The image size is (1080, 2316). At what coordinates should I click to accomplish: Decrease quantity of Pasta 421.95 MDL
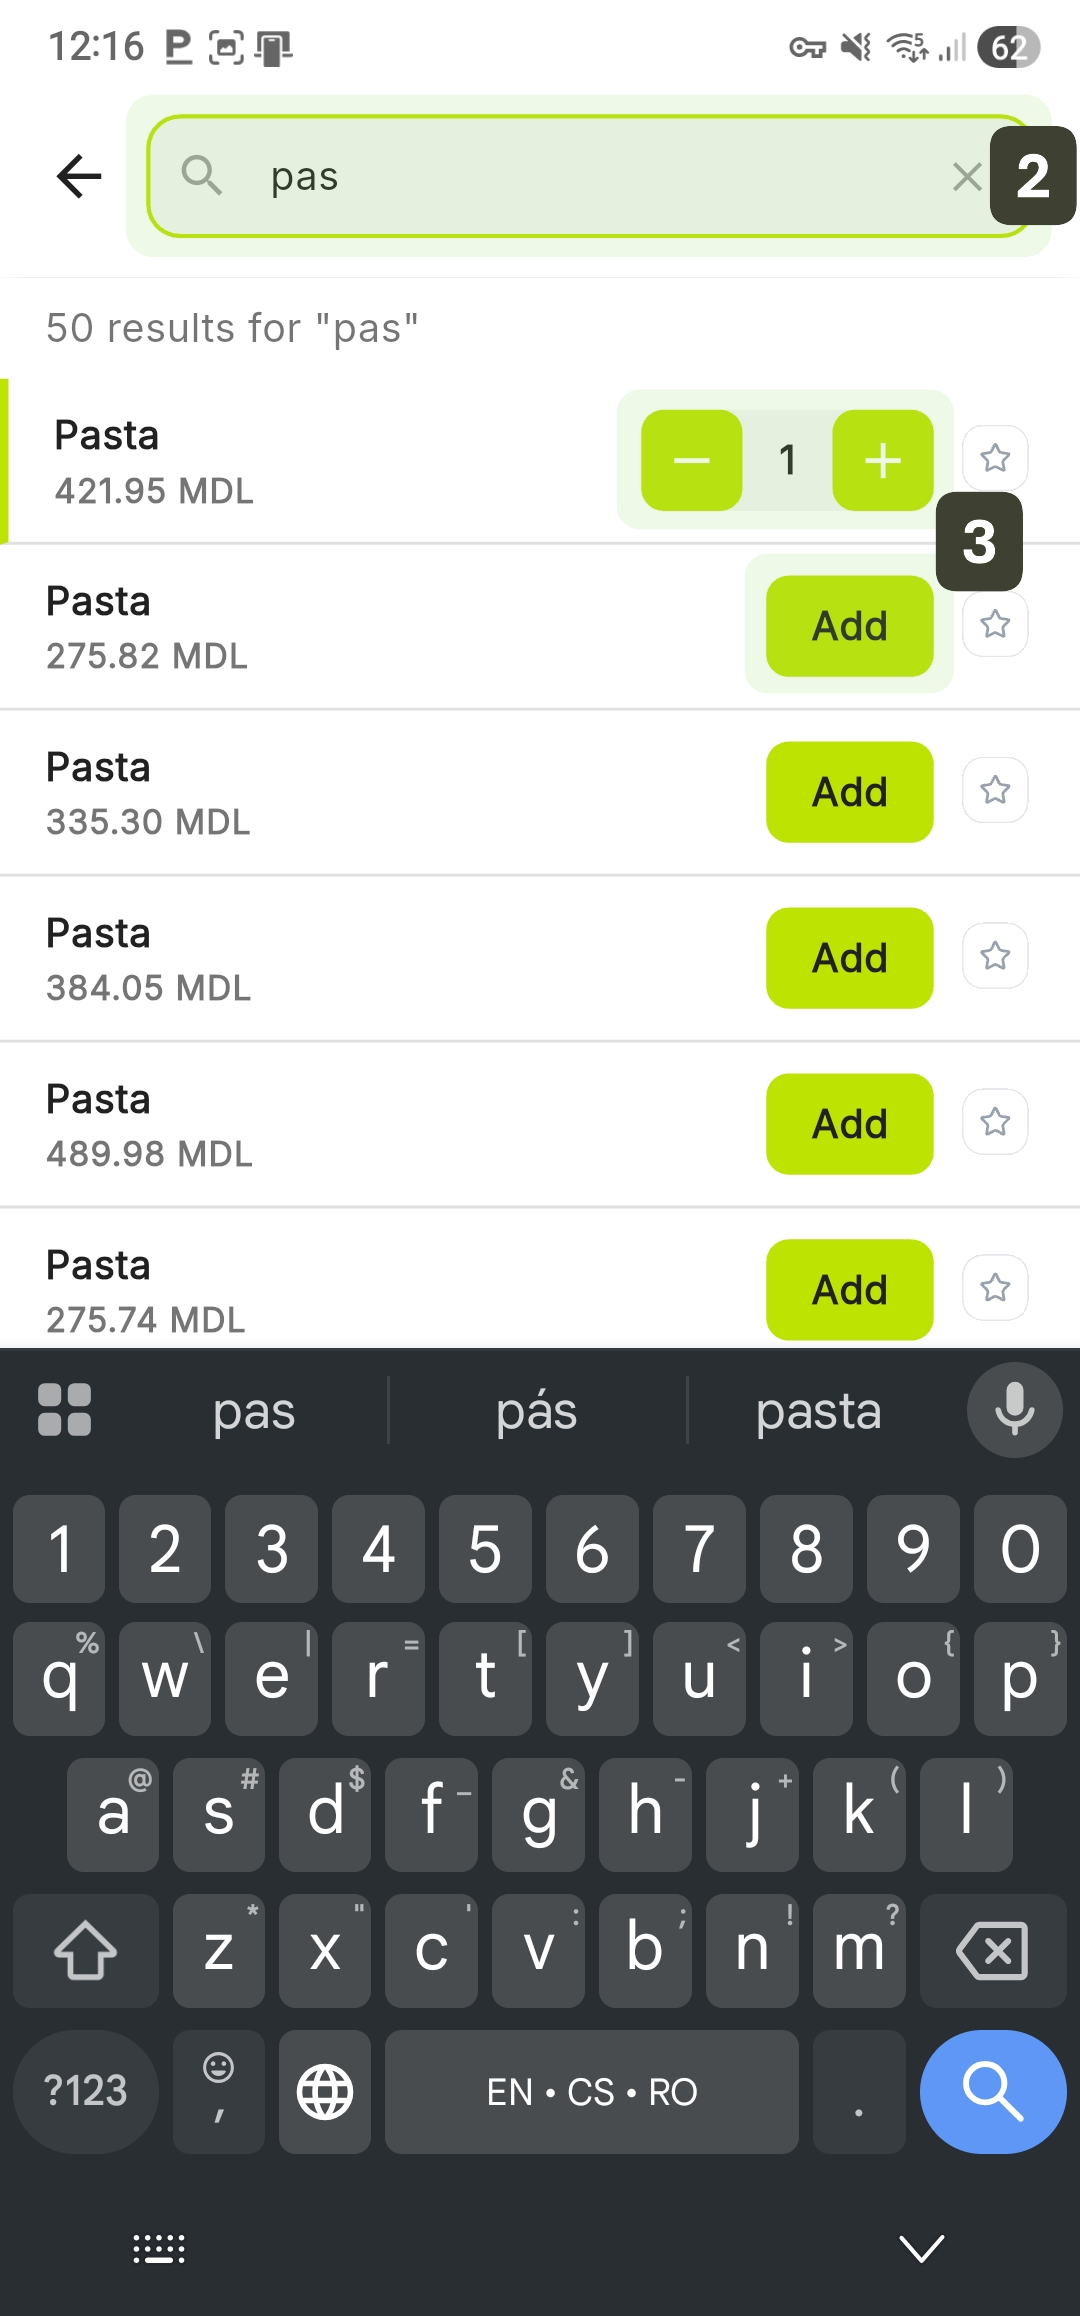click(x=691, y=460)
